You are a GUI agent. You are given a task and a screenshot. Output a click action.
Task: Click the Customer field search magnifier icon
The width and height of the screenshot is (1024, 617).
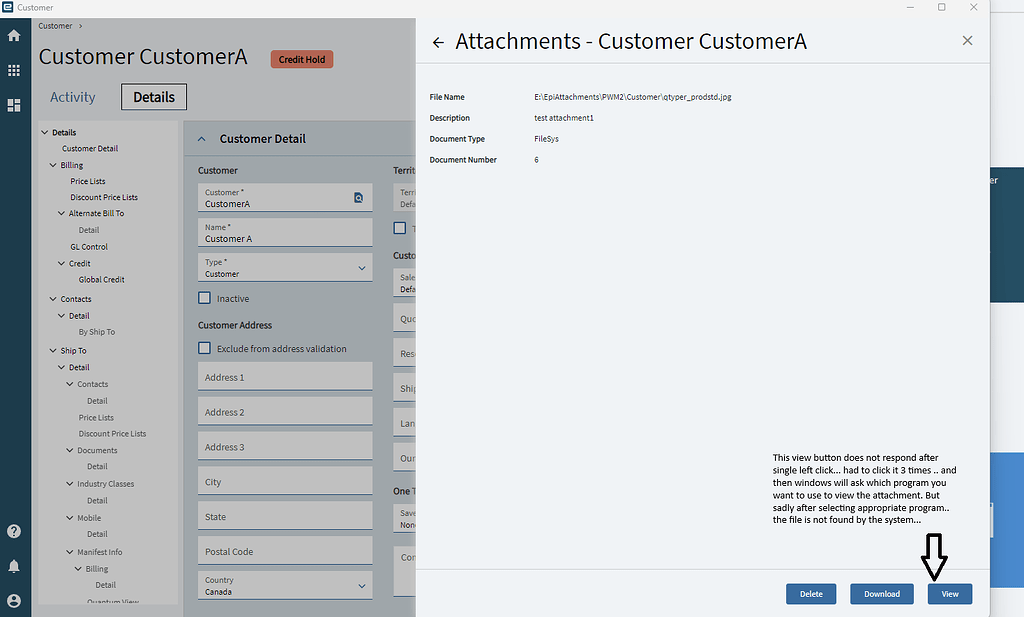pyautogui.click(x=358, y=198)
